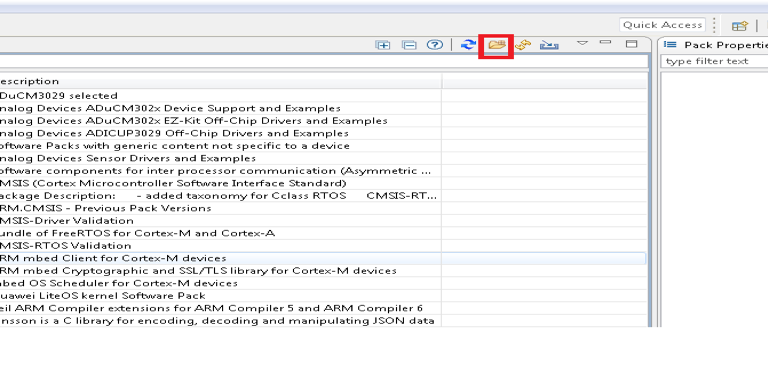
Task: Select 'ADICUP3029 Off-Chip Drivers and Examples' row
Action: (323, 133)
